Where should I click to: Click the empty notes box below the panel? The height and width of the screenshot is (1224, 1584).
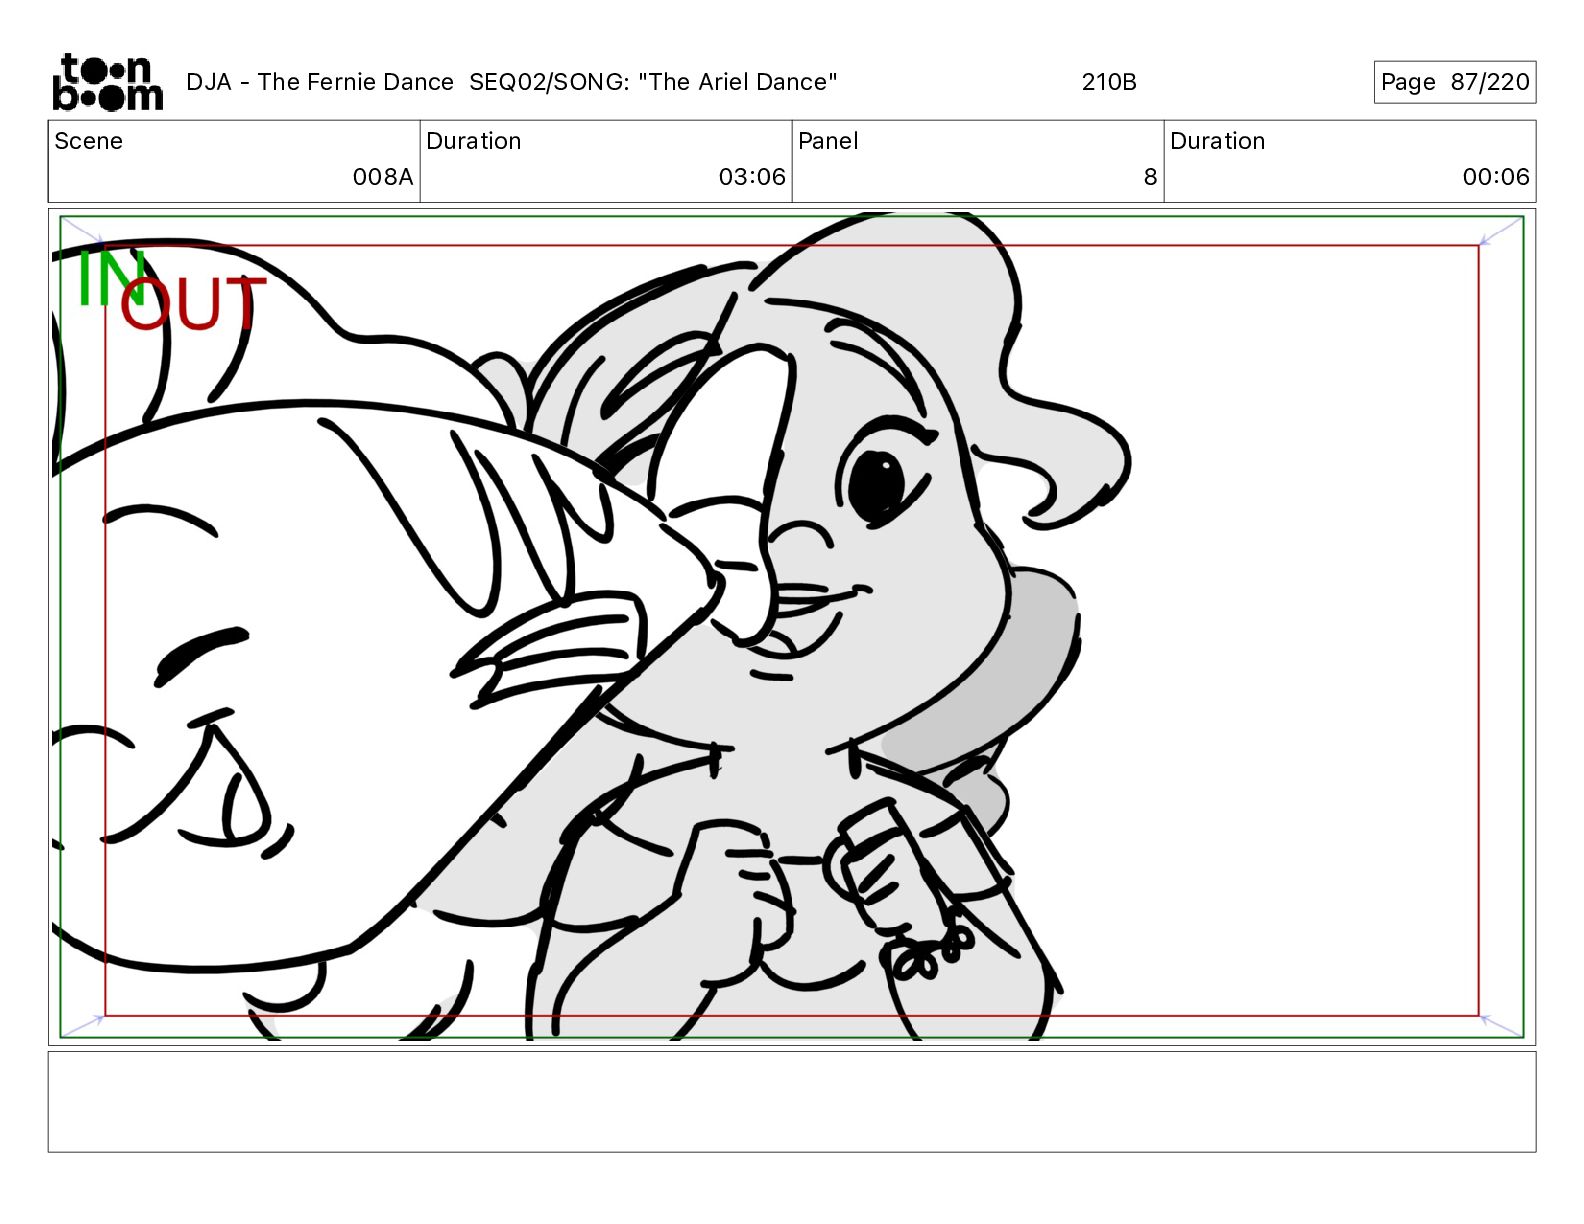coord(792,1101)
